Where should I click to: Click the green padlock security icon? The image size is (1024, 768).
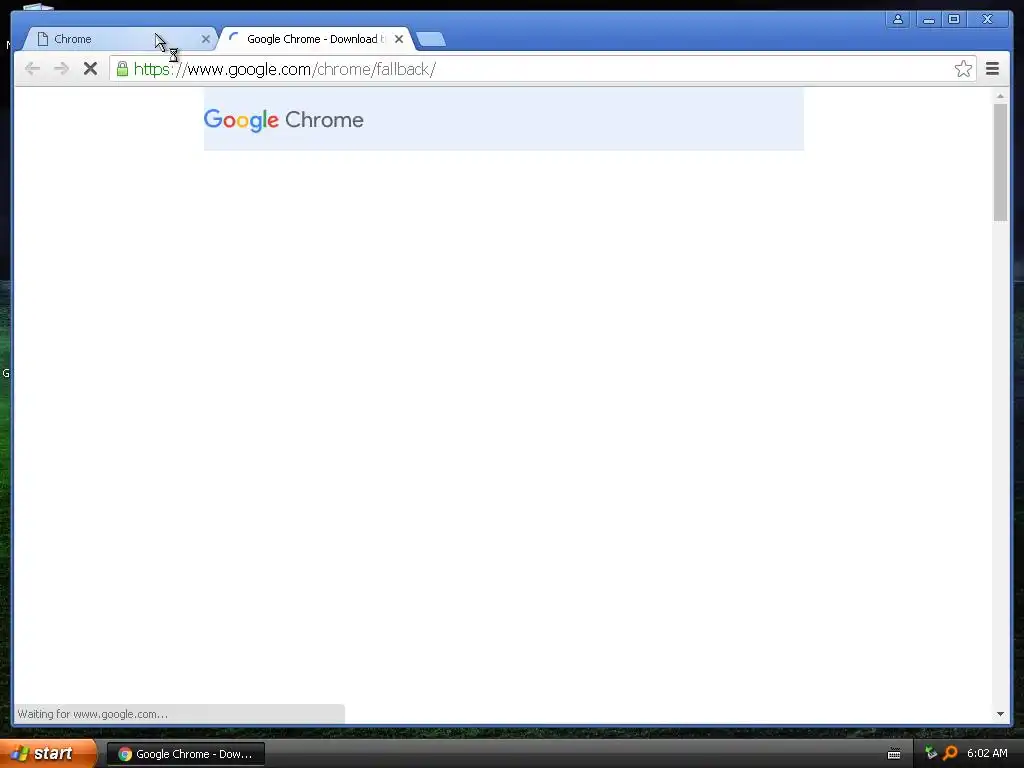122,69
